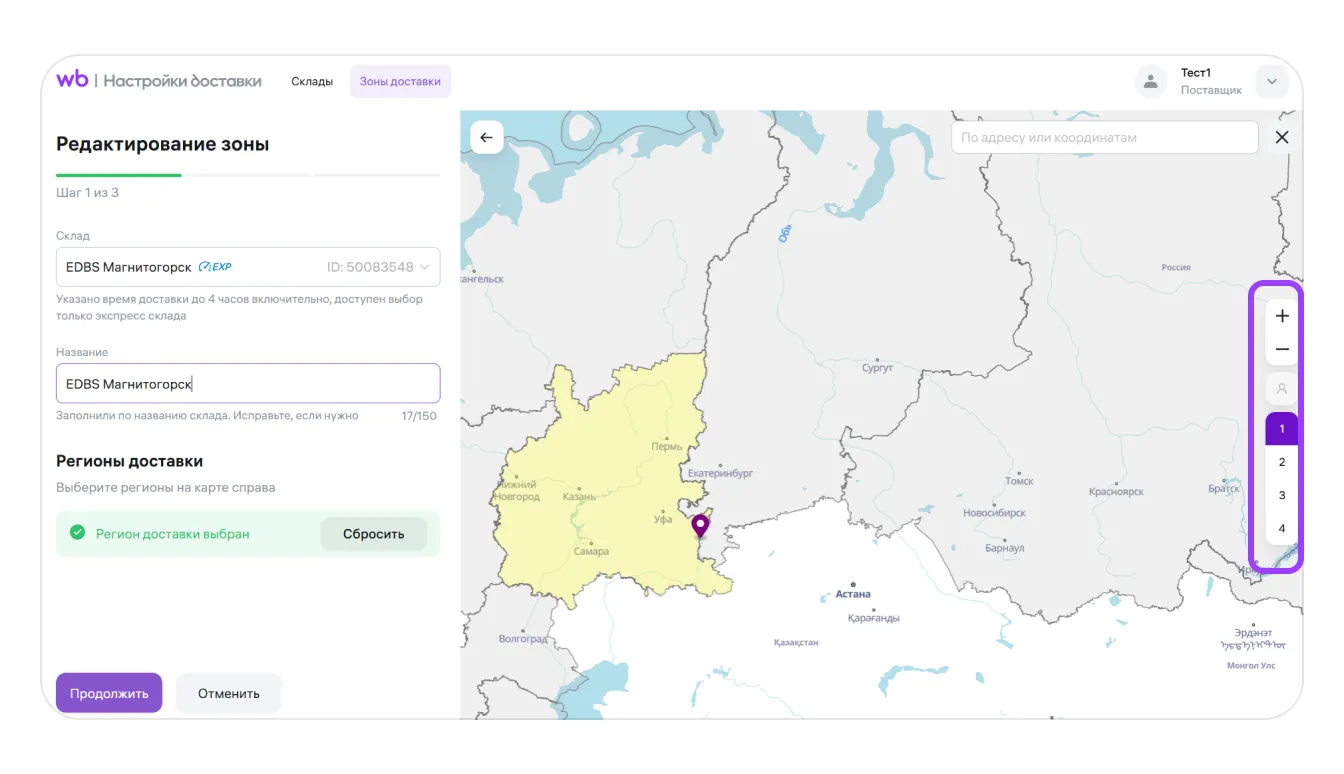Click the person location icon on map
This screenshot has height=774, width=1344.
click(1282, 389)
